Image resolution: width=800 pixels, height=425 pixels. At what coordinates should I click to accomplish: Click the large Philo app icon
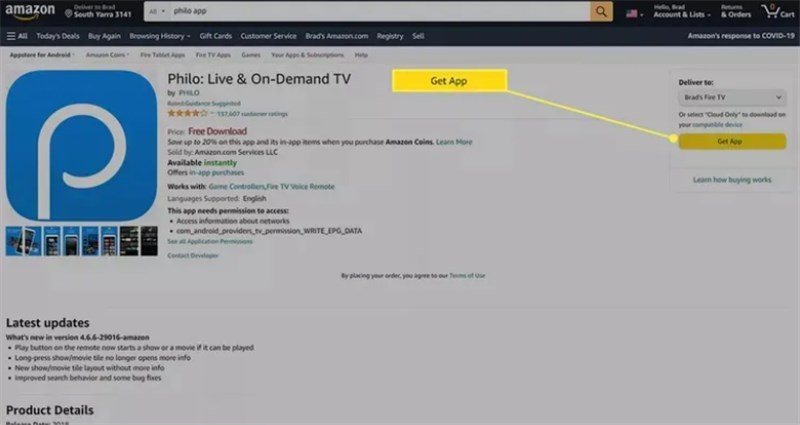coord(82,146)
